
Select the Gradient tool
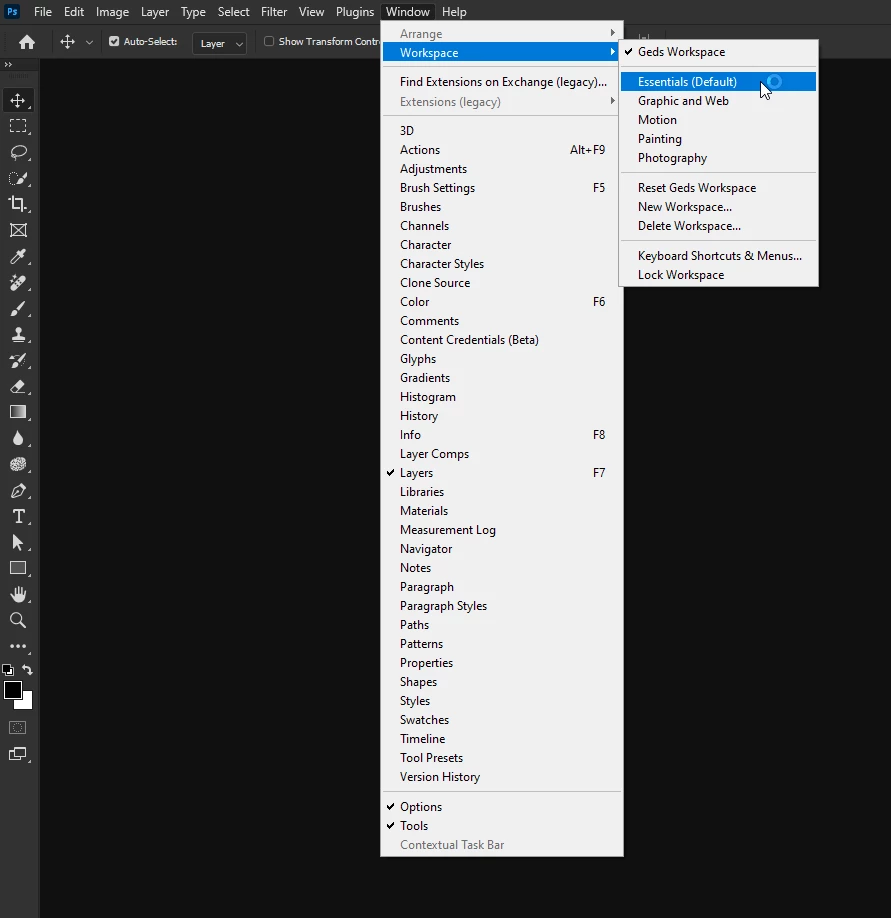(x=18, y=412)
